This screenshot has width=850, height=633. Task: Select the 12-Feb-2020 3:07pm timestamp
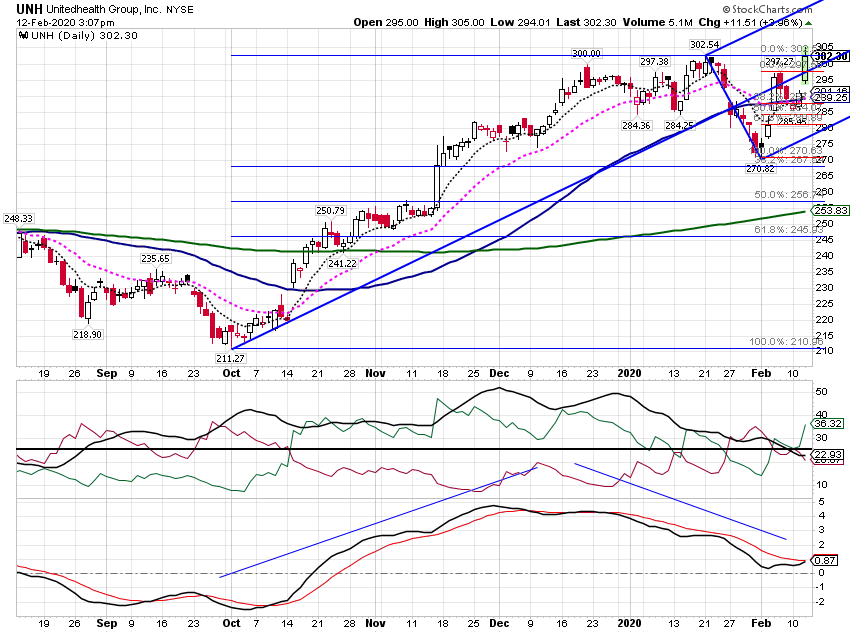tap(65, 23)
